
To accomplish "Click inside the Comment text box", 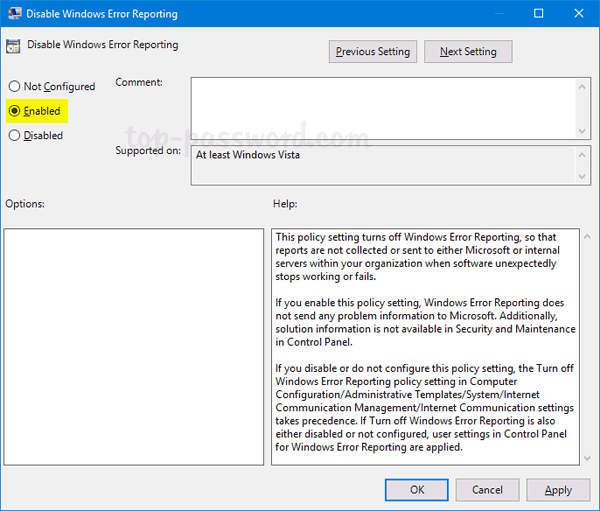I will click(x=380, y=107).
